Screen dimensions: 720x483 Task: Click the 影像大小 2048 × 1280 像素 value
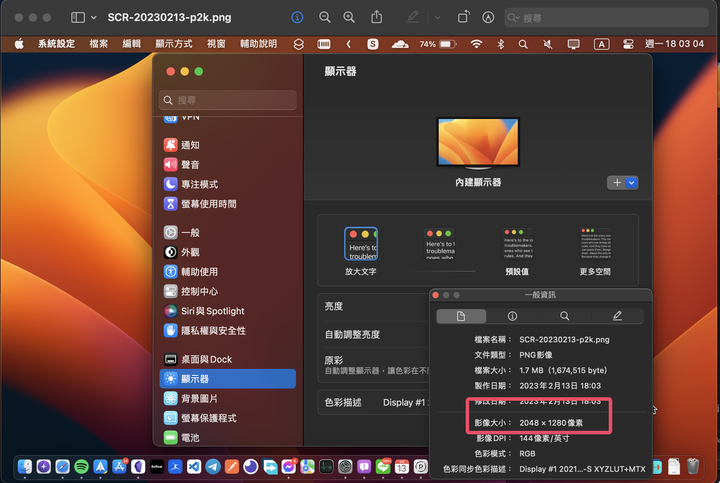click(x=551, y=423)
